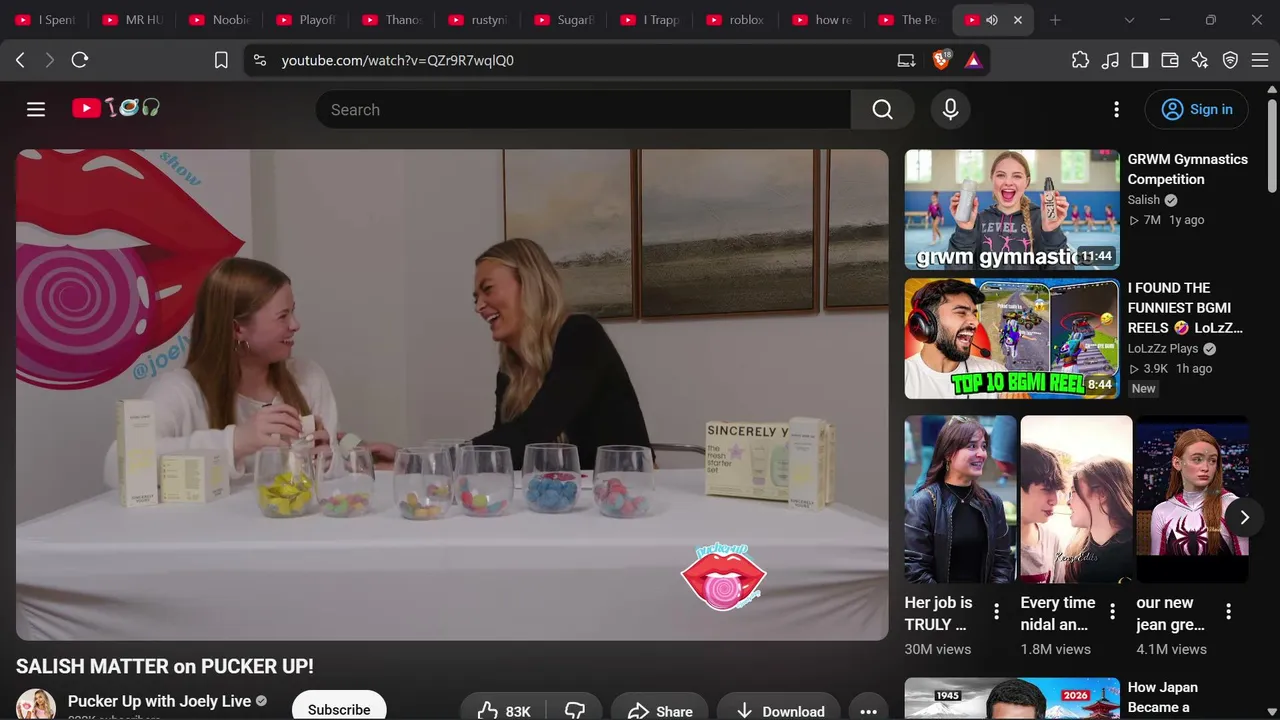Switch to the "The Pe" tab
Image resolution: width=1280 pixels, height=720 pixels.
(x=906, y=20)
